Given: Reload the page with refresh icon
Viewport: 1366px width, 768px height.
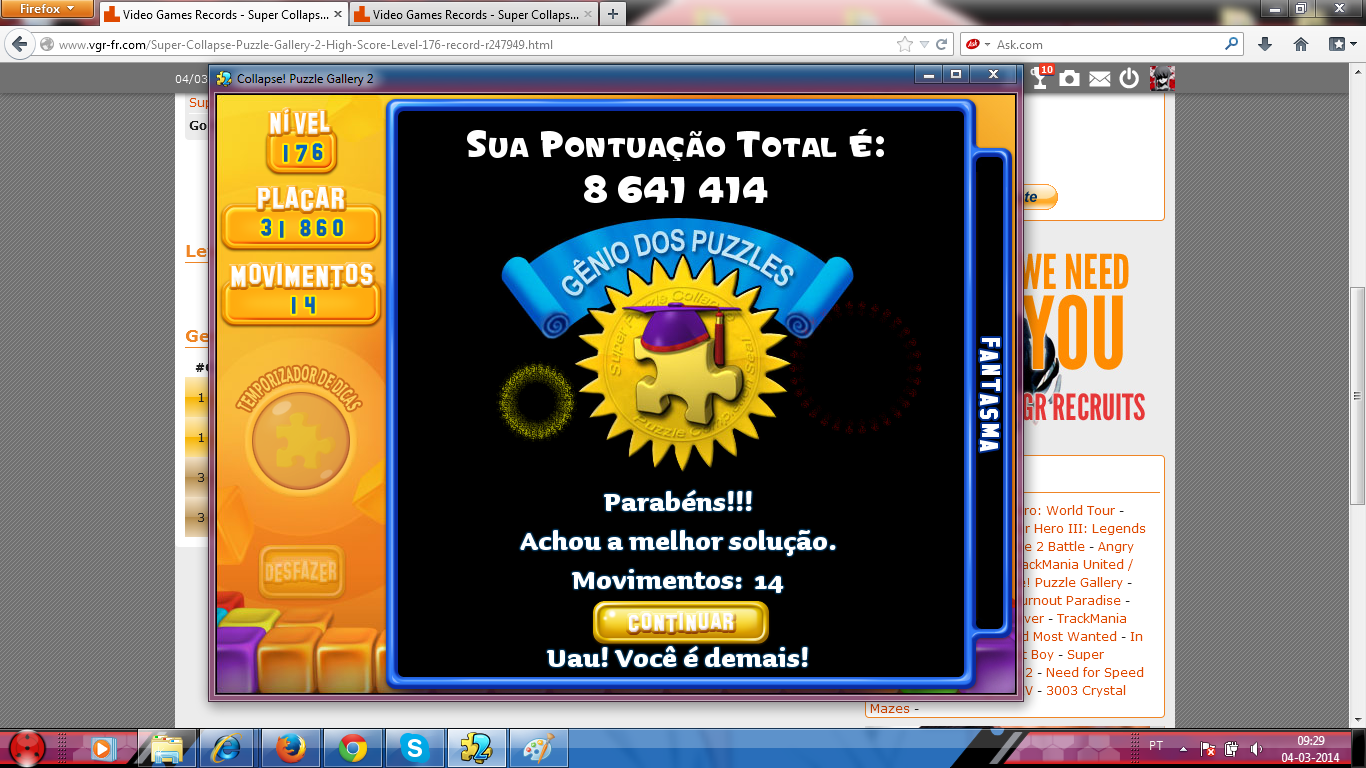Looking at the screenshot, I should click(x=942, y=44).
